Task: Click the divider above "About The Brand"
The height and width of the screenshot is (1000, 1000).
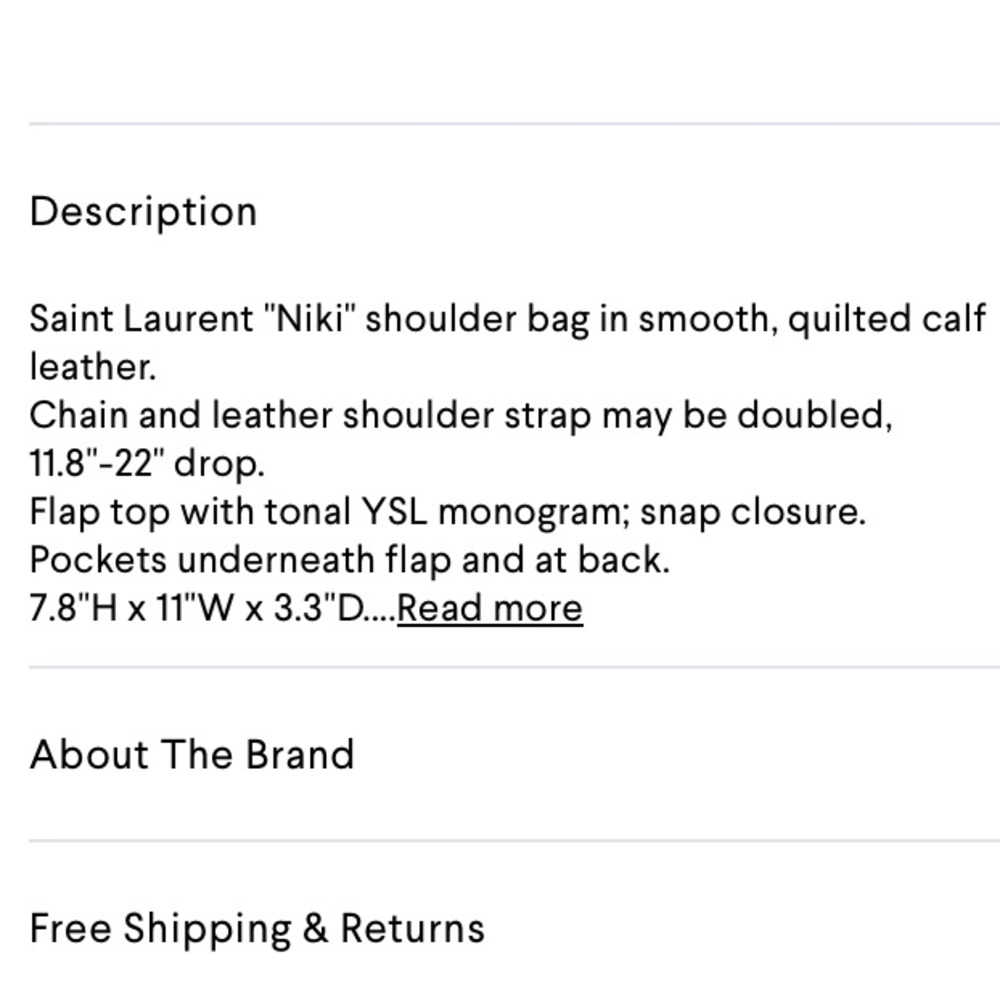Action: (500, 663)
